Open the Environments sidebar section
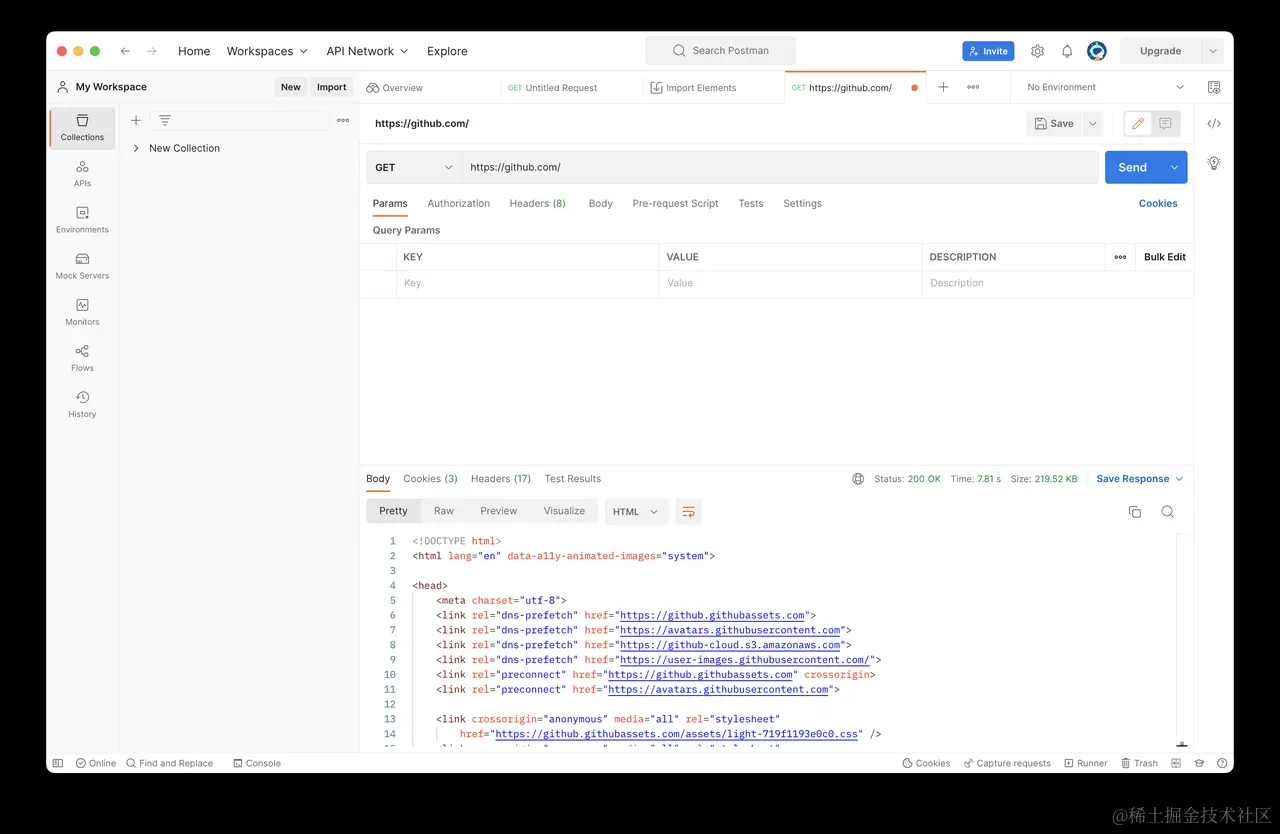The image size is (1280, 834). [82, 220]
